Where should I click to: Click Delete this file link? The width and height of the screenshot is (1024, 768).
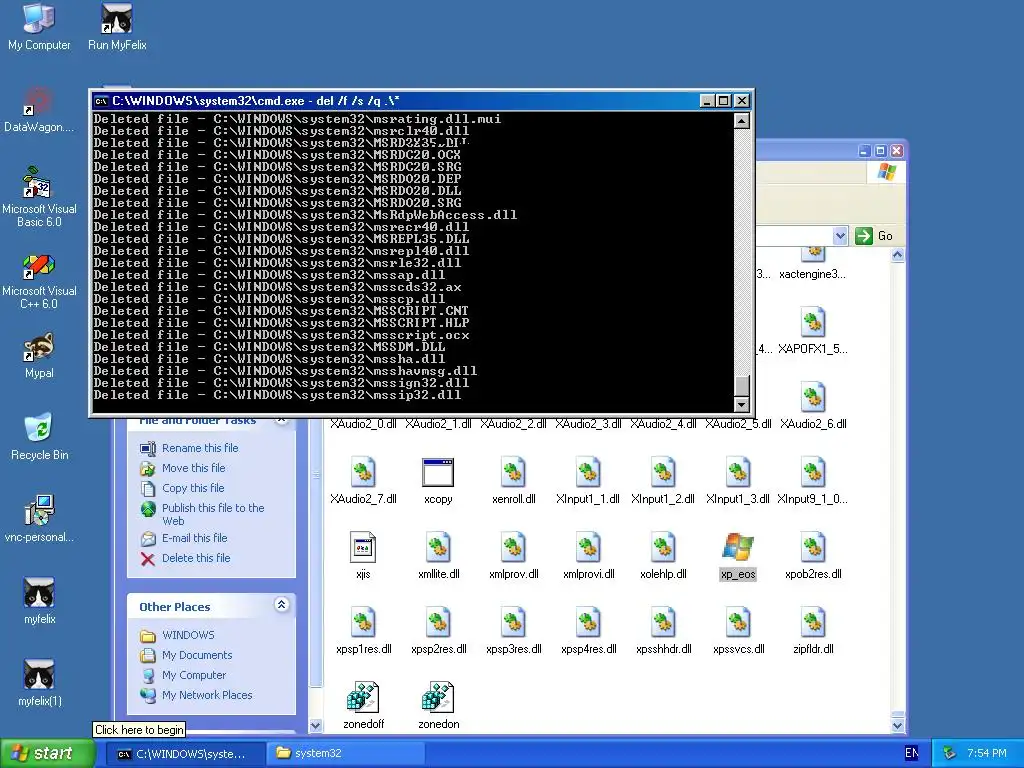point(196,558)
